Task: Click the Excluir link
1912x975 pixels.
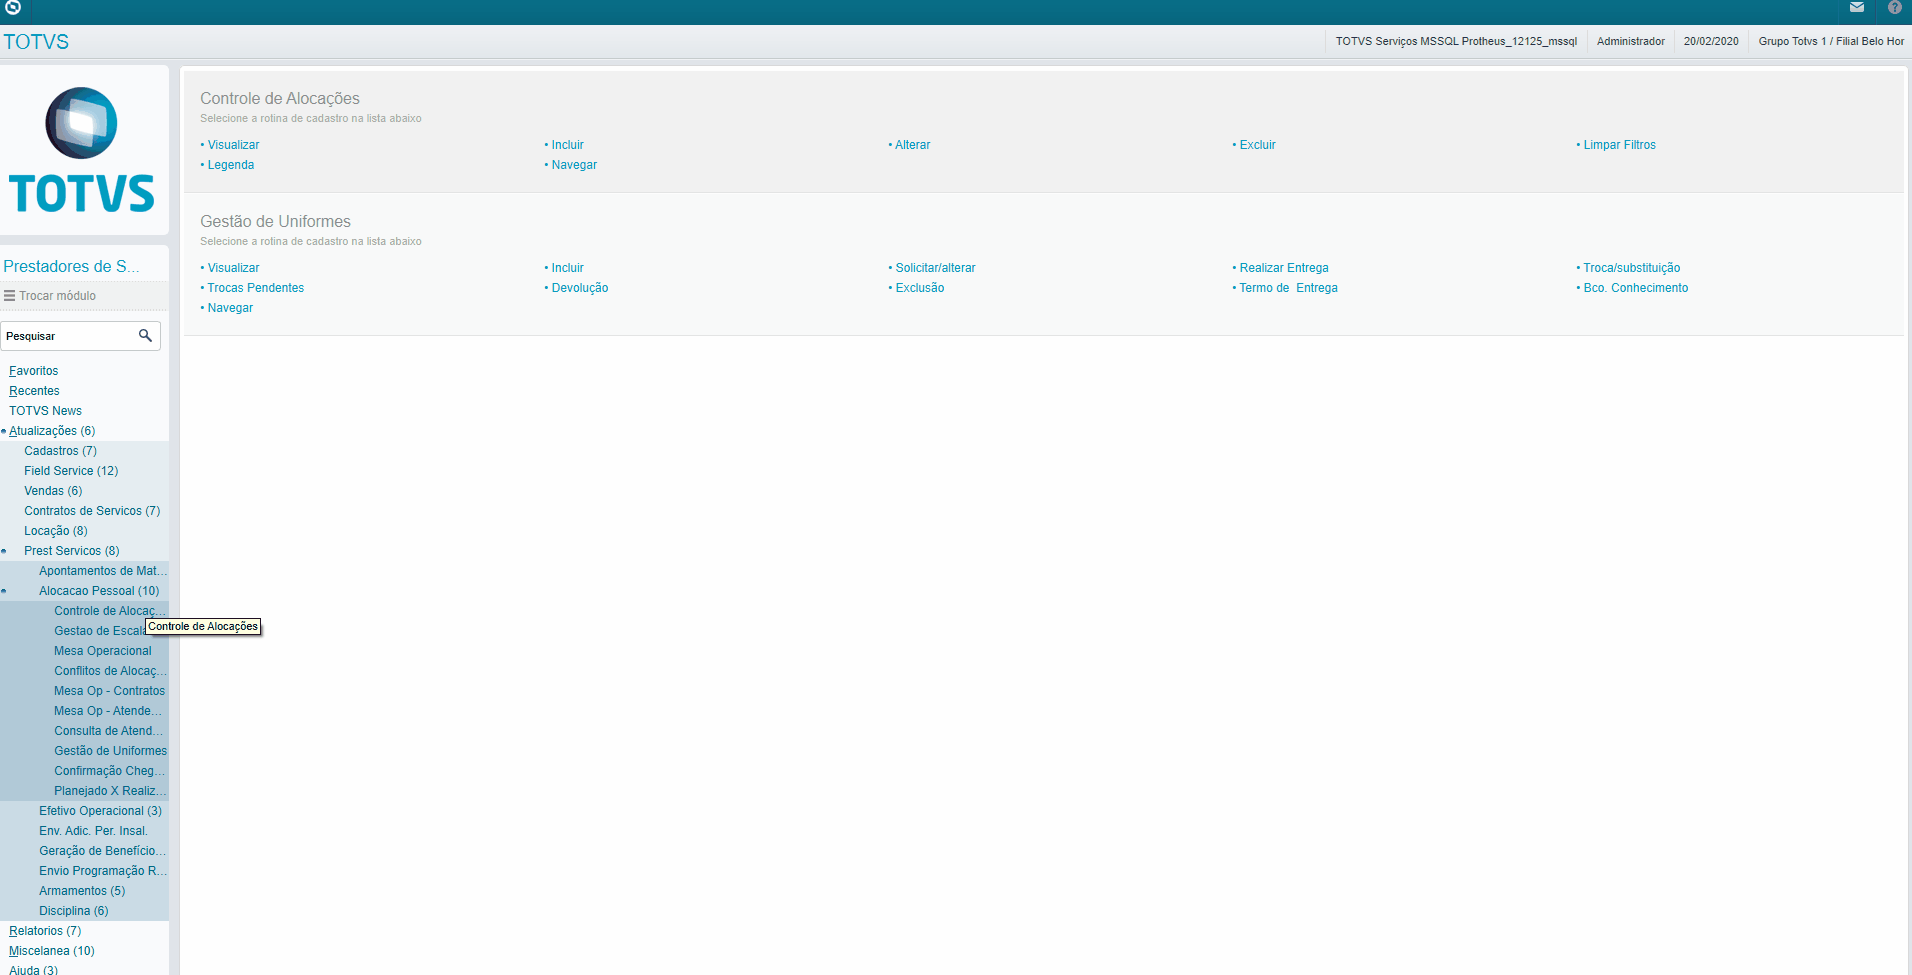Action: (x=1257, y=145)
